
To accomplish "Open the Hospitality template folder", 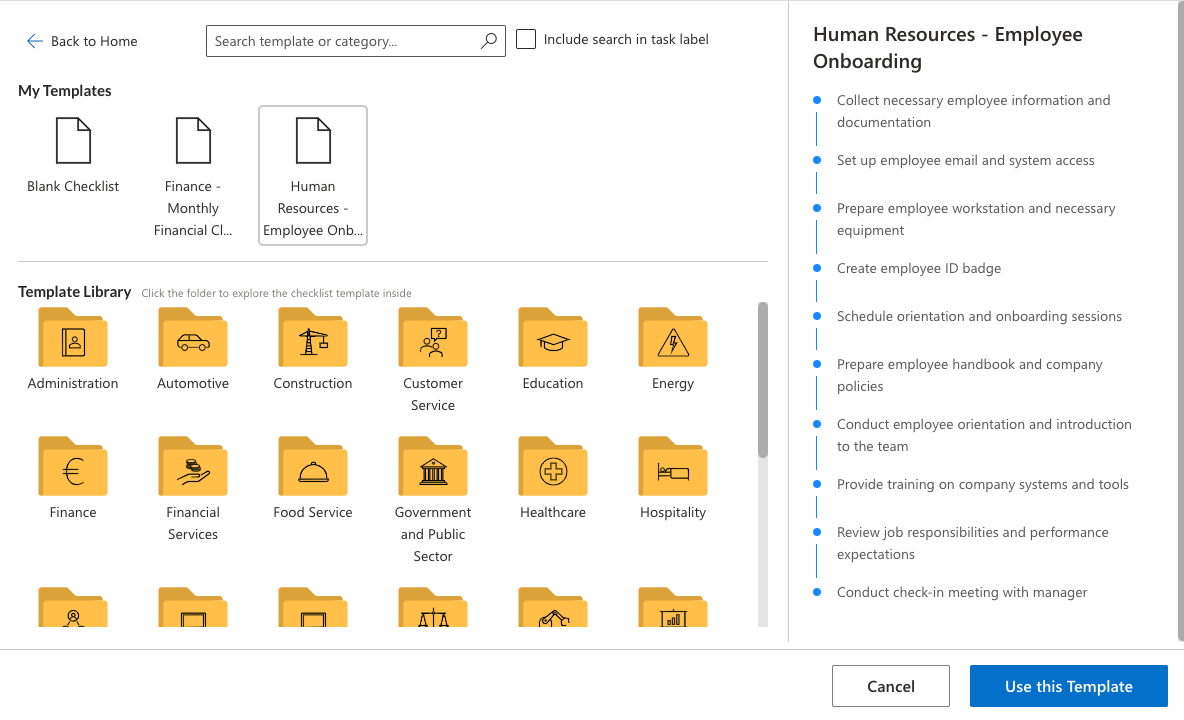I will (673, 469).
